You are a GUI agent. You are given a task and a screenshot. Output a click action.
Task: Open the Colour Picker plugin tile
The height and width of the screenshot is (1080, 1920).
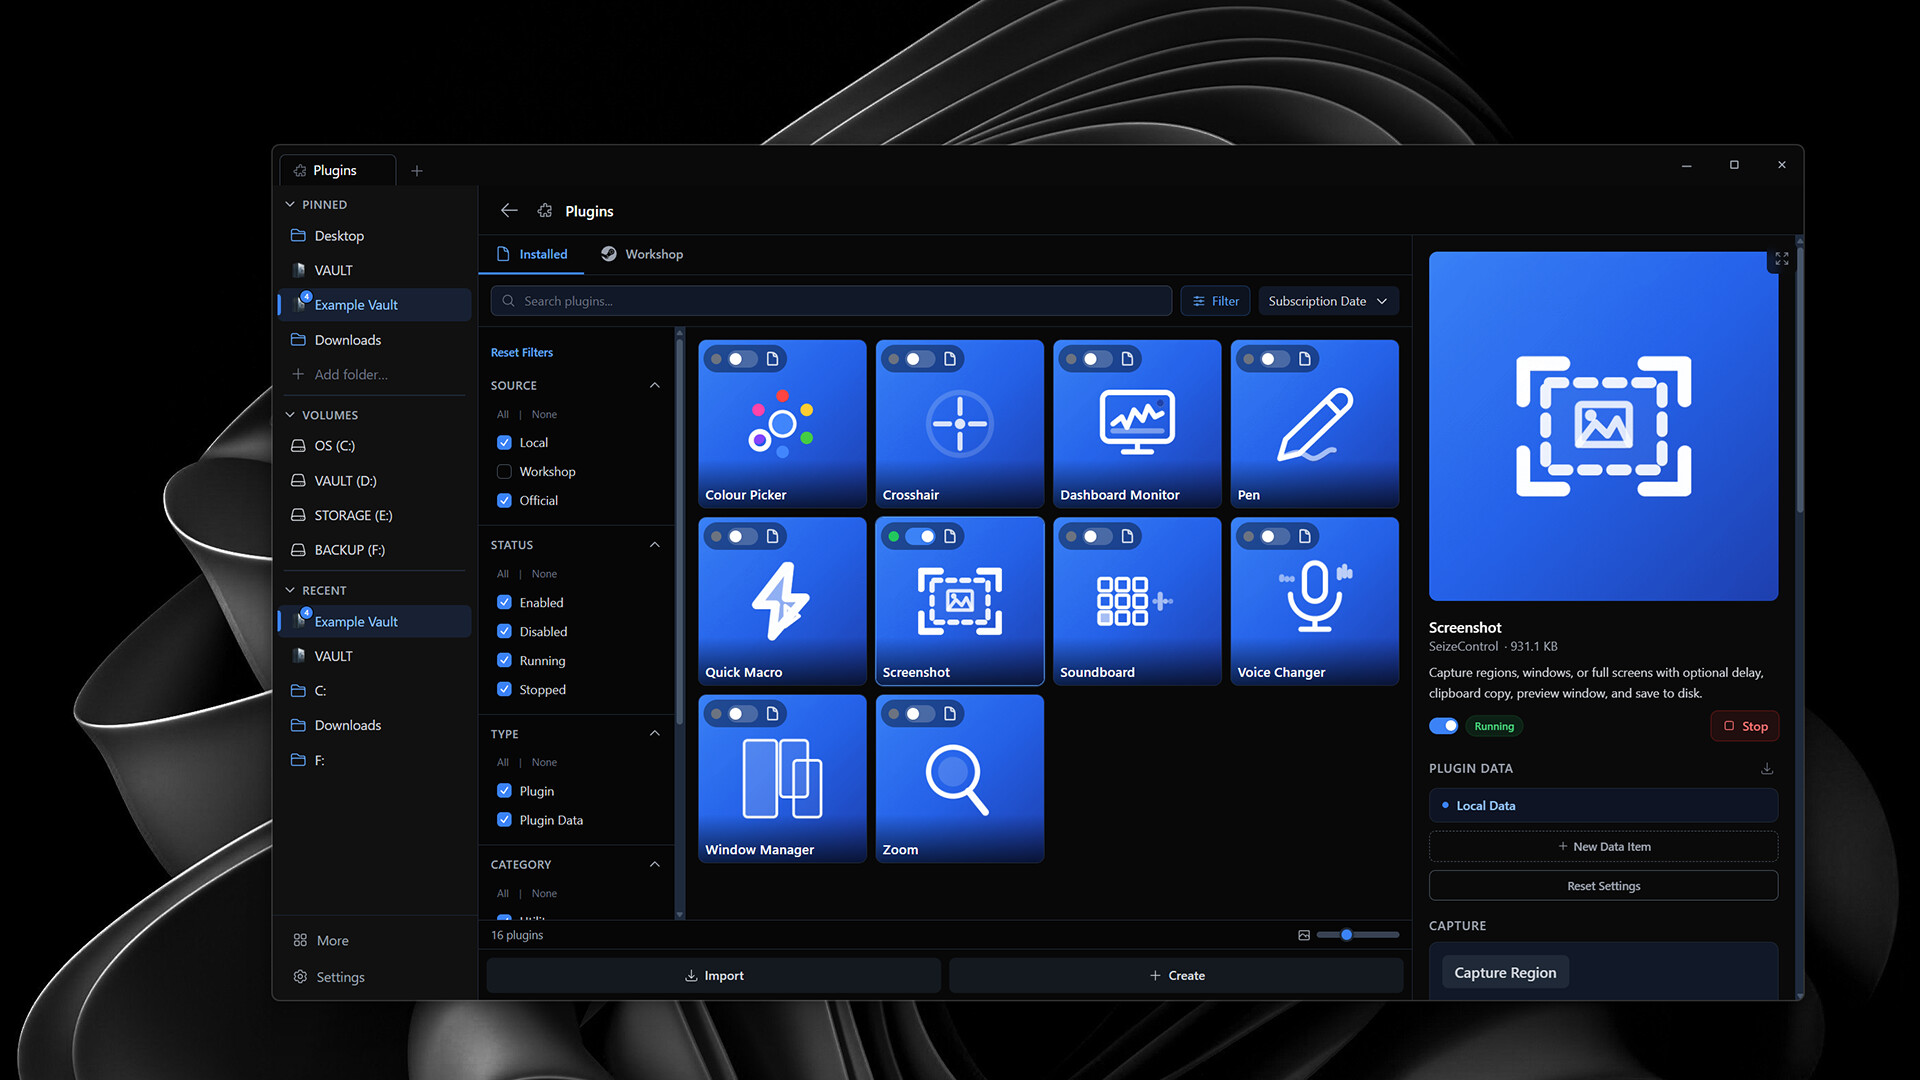(782, 424)
